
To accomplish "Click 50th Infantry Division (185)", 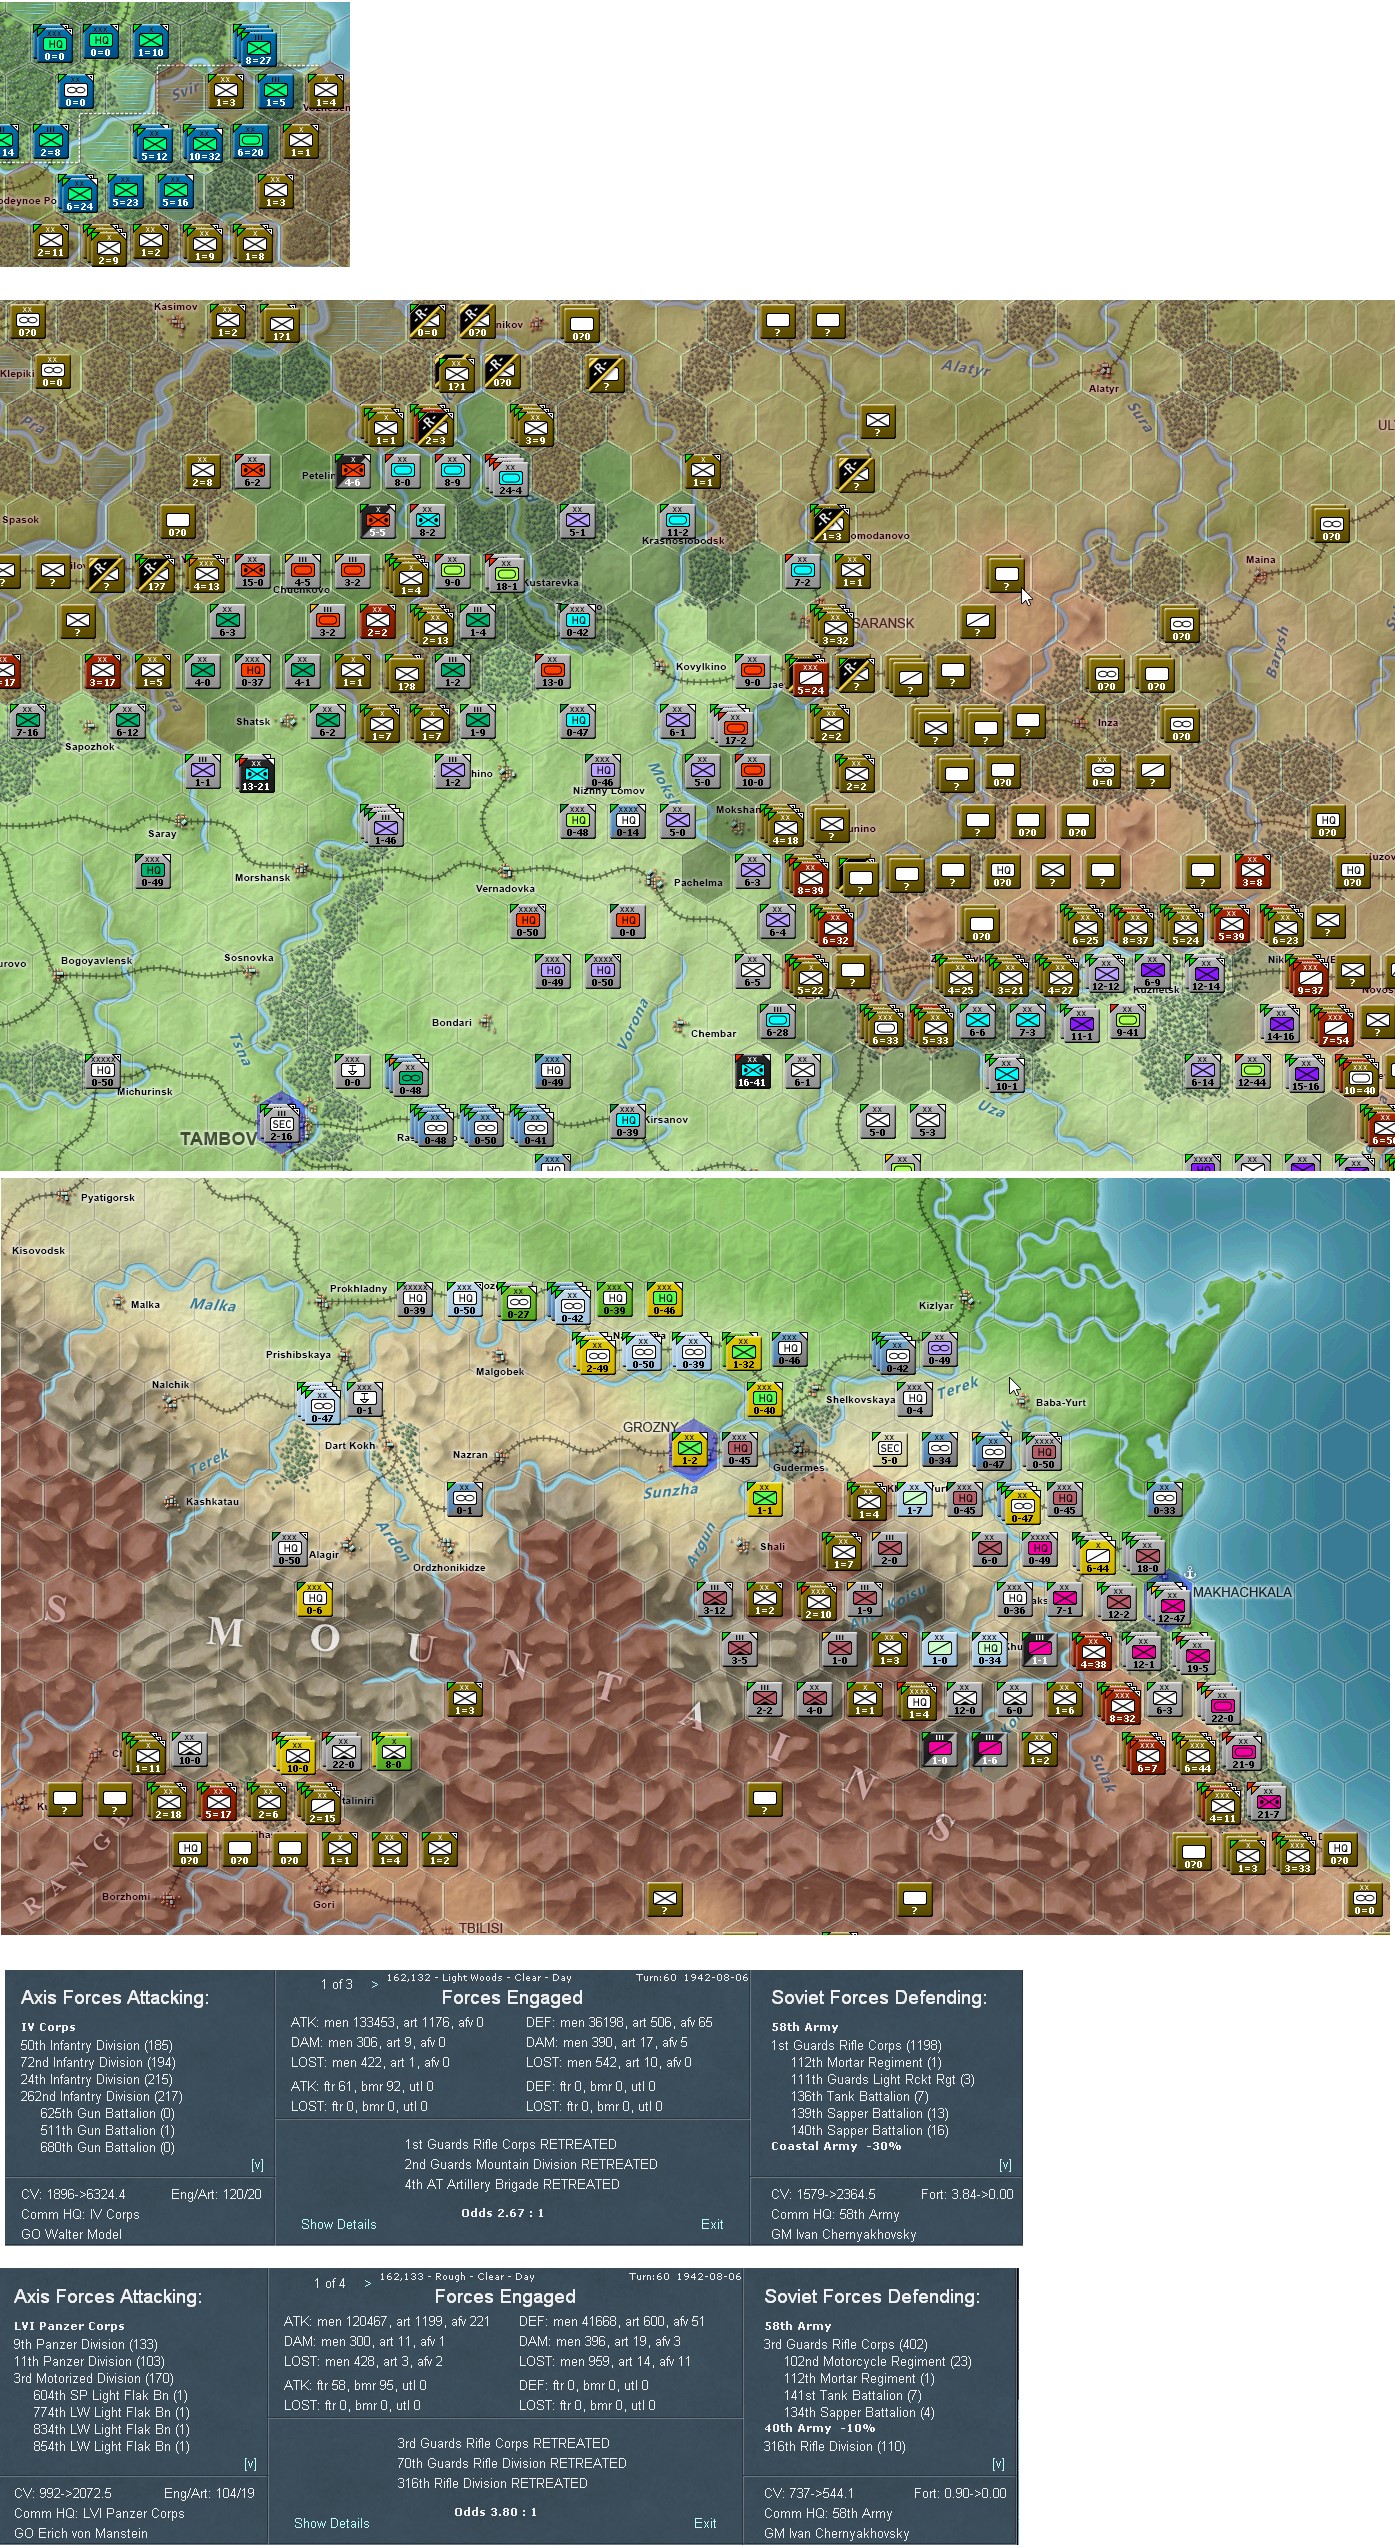I will (96, 2045).
